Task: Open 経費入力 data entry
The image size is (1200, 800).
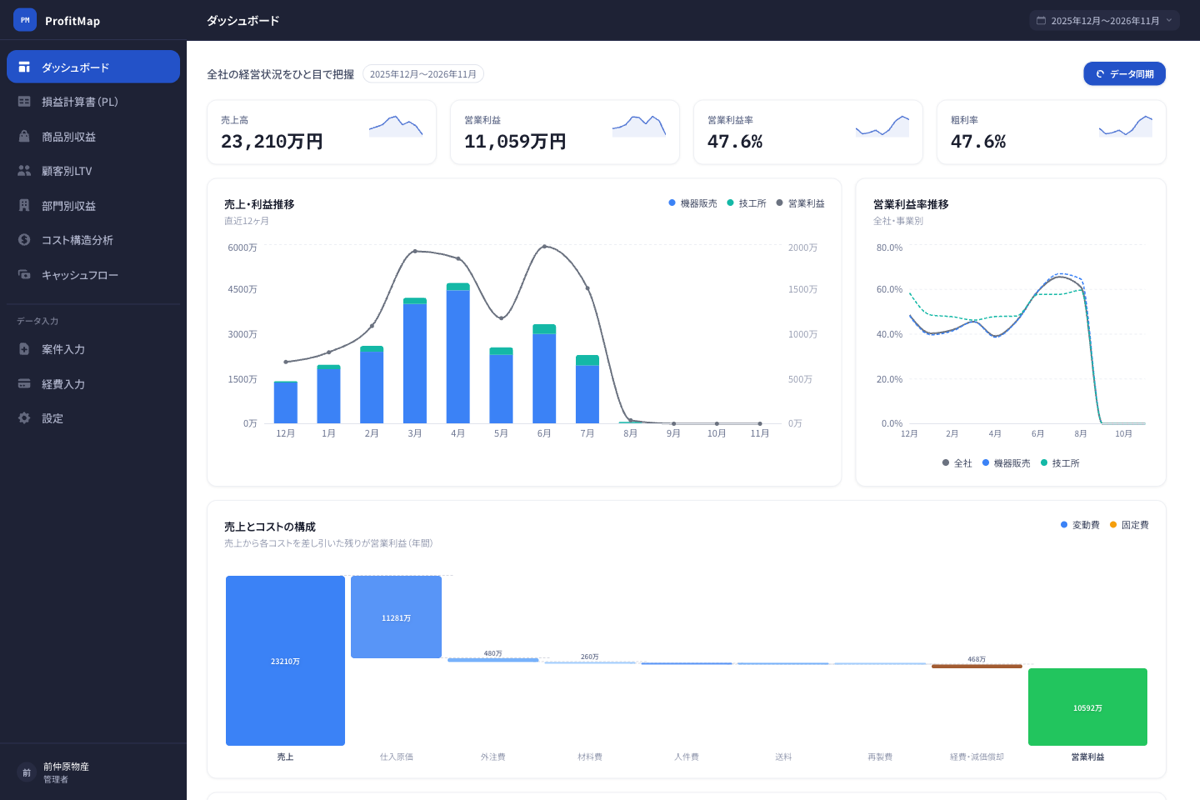Action: (93, 384)
